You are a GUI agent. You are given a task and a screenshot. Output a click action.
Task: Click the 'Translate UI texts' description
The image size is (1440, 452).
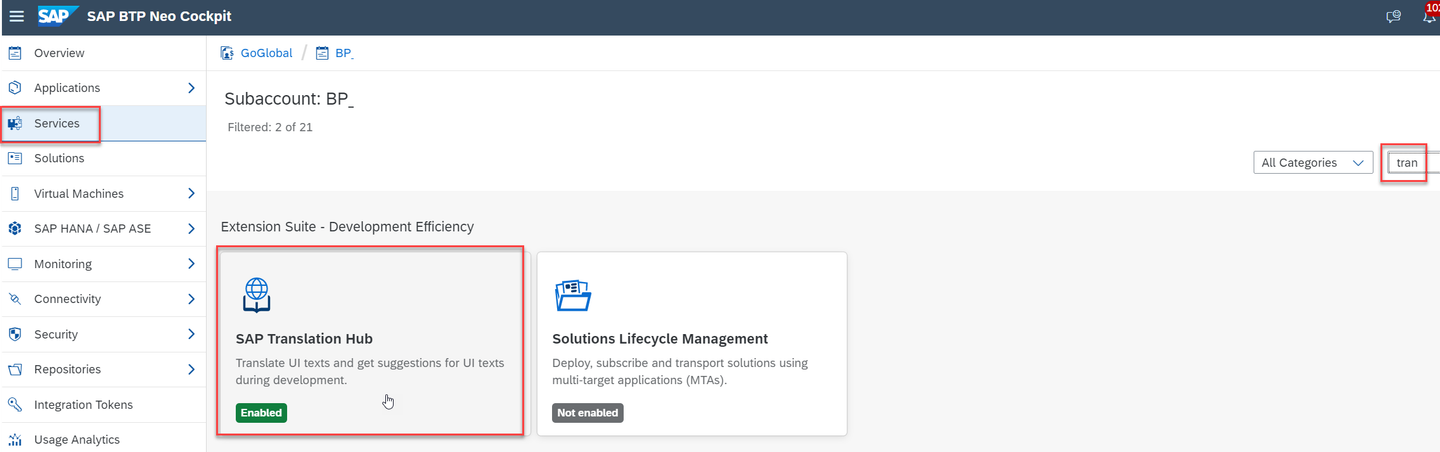point(370,371)
